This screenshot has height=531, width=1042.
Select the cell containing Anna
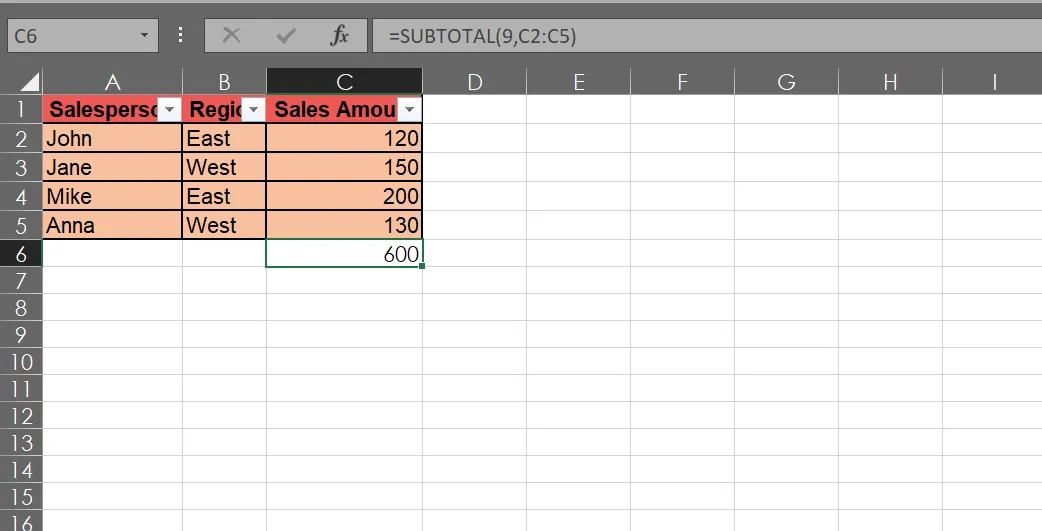pyautogui.click(x=112, y=225)
